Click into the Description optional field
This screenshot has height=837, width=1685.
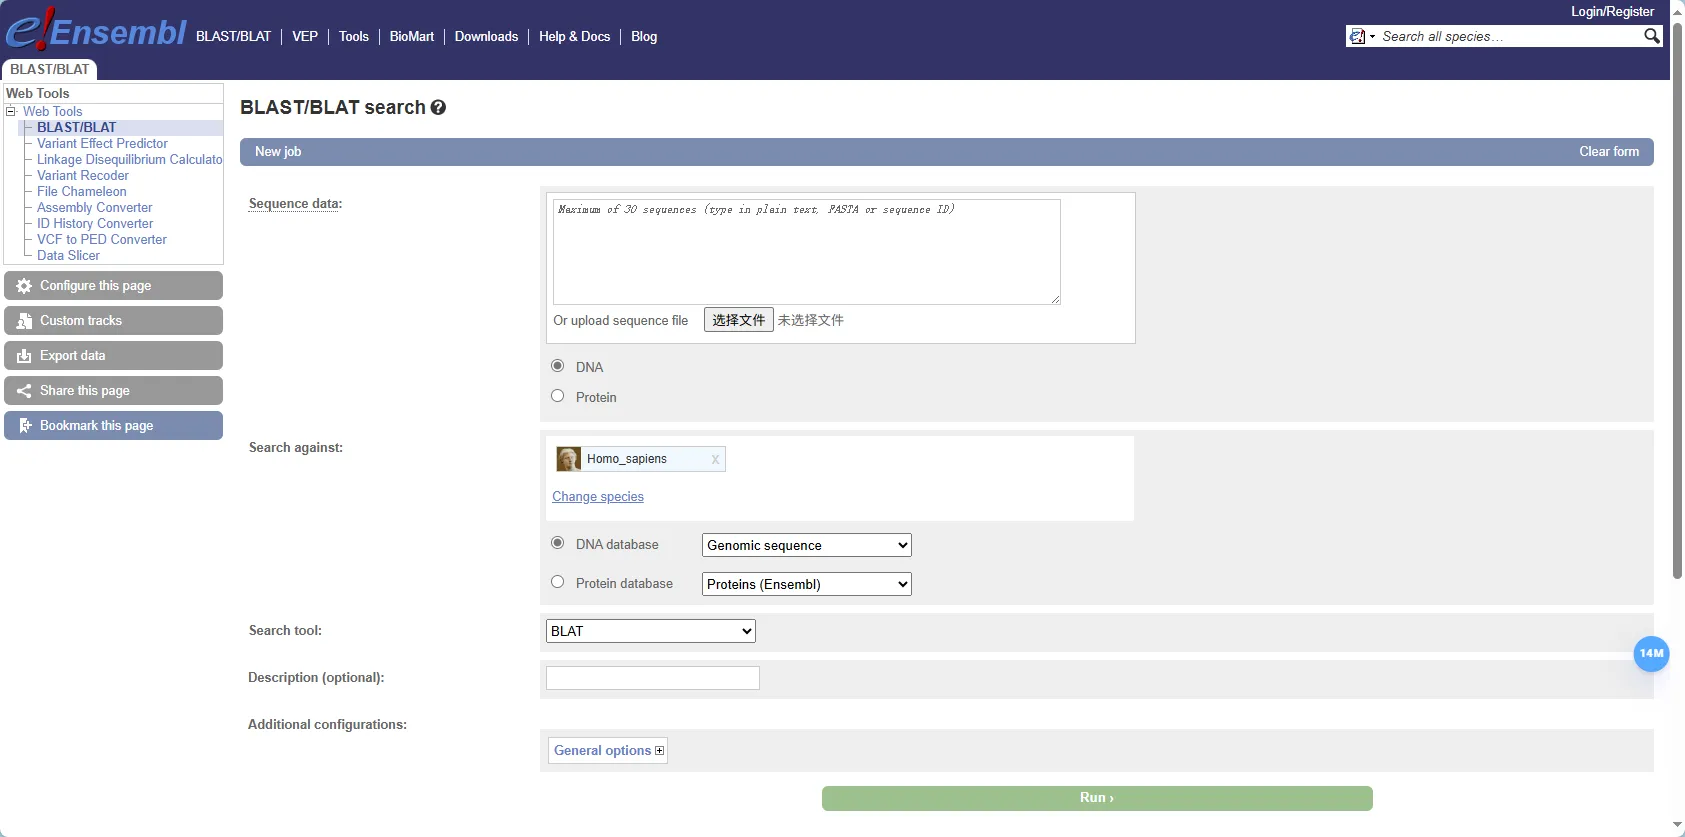tap(652, 678)
